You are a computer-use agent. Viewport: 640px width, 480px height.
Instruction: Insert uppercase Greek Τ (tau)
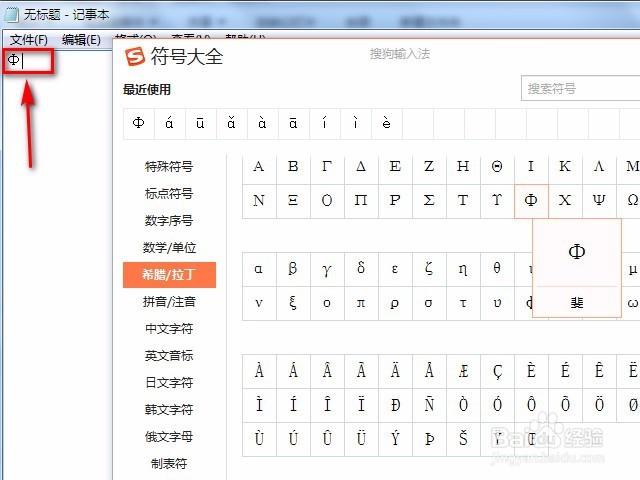pyautogui.click(x=463, y=201)
